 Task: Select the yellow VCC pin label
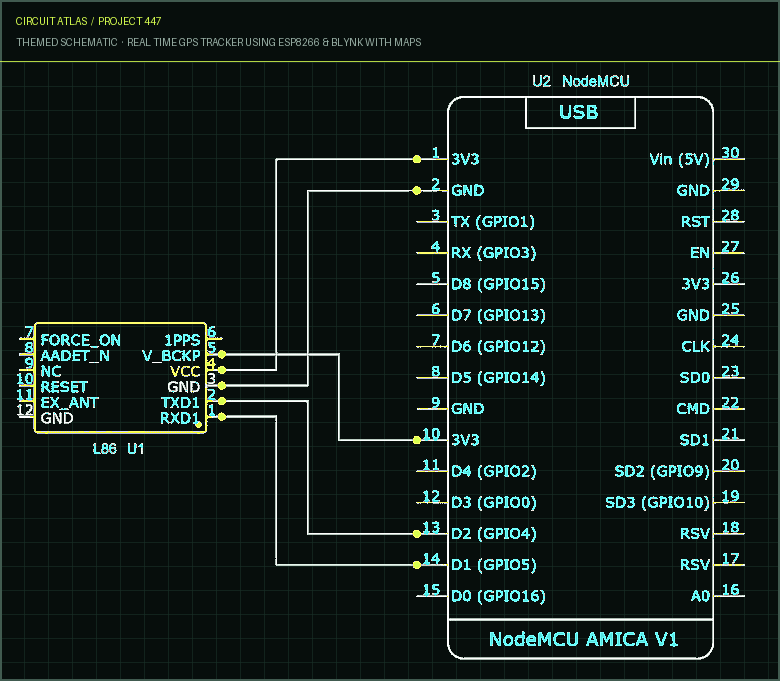[x=185, y=372]
